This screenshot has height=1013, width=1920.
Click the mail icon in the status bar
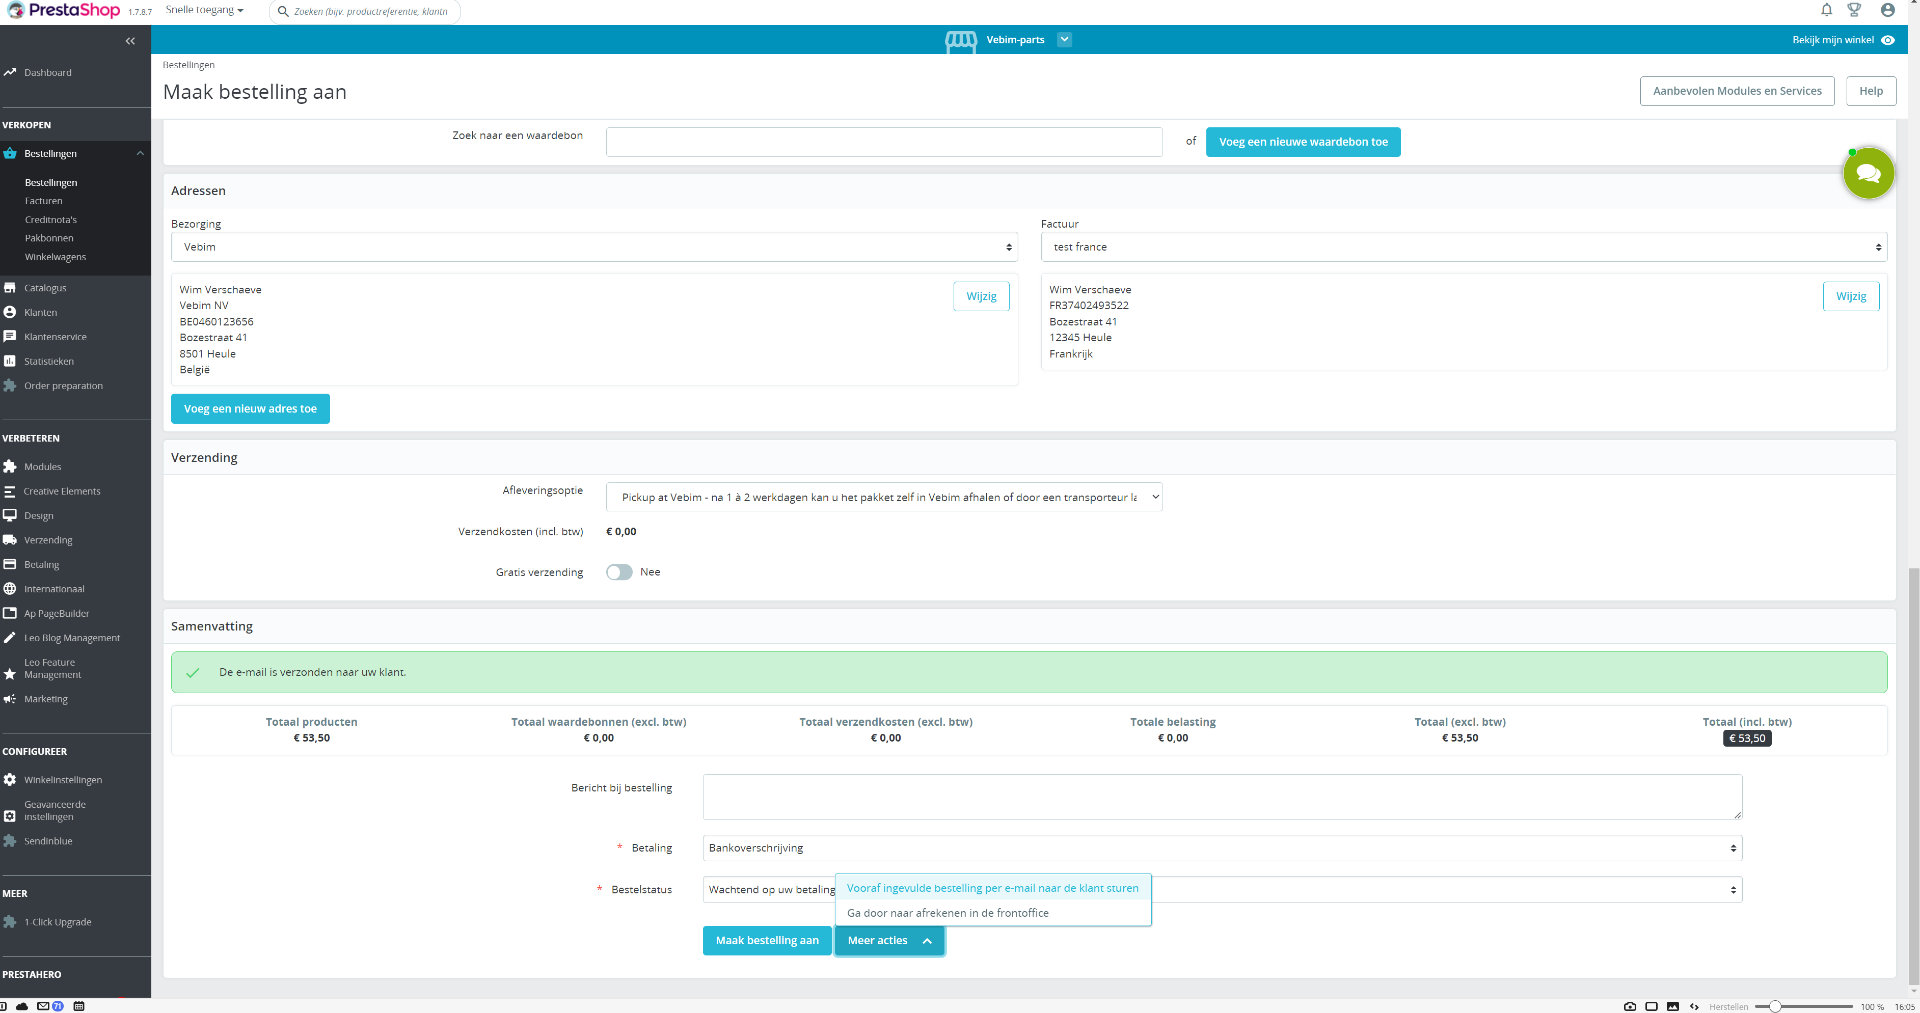[x=43, y=1006]
